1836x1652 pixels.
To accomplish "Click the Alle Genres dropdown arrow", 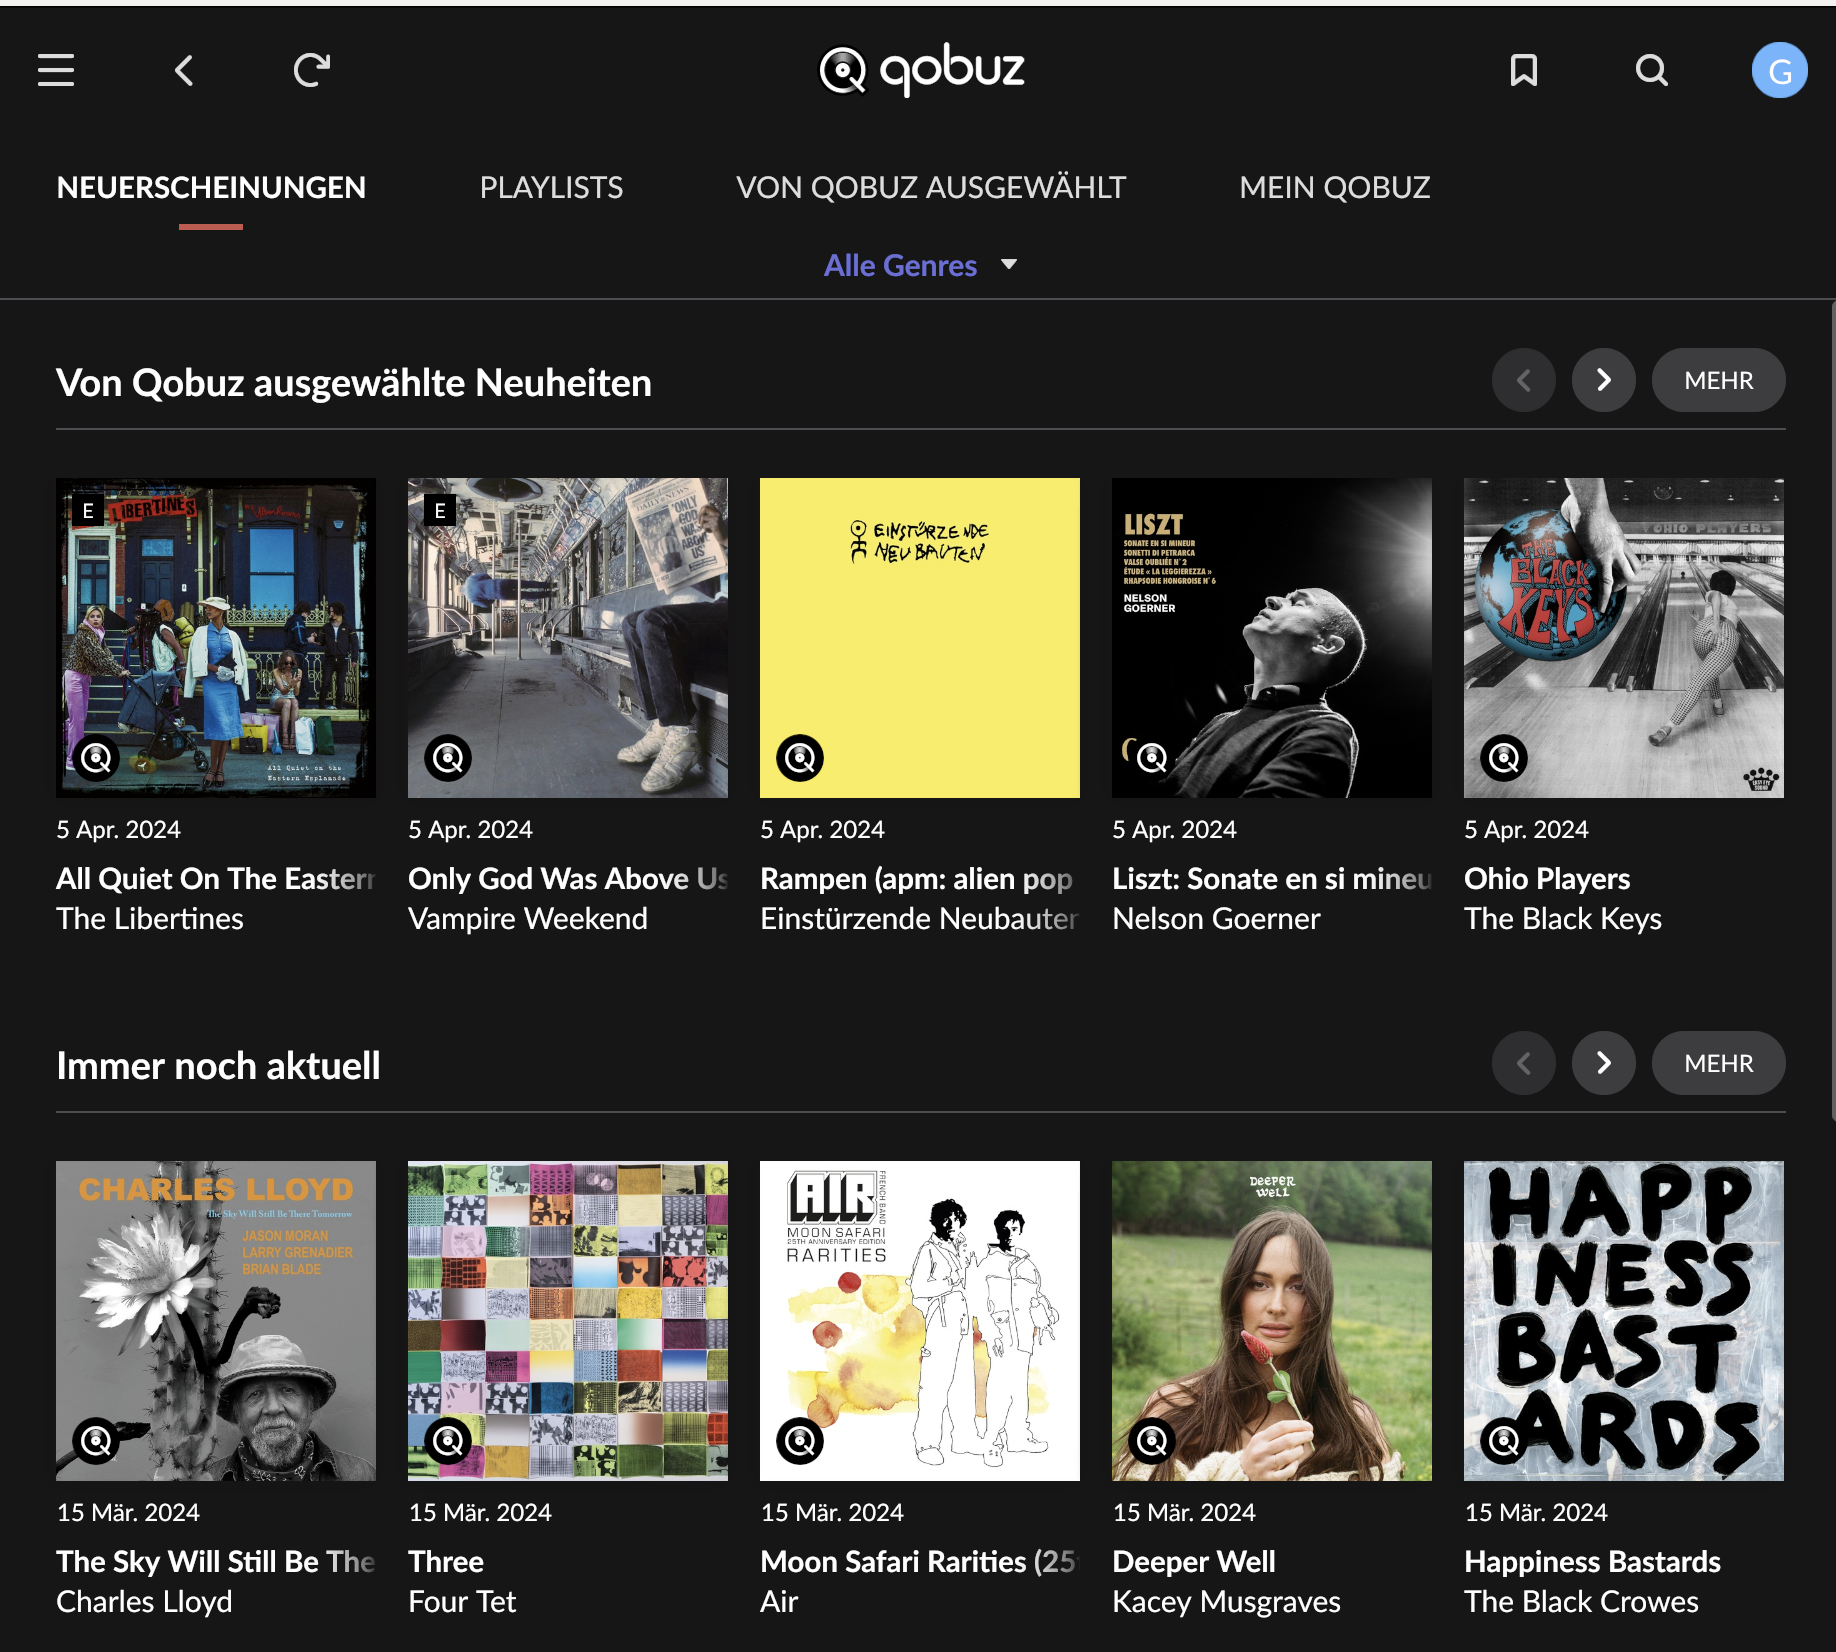I will coord(1009,265).
